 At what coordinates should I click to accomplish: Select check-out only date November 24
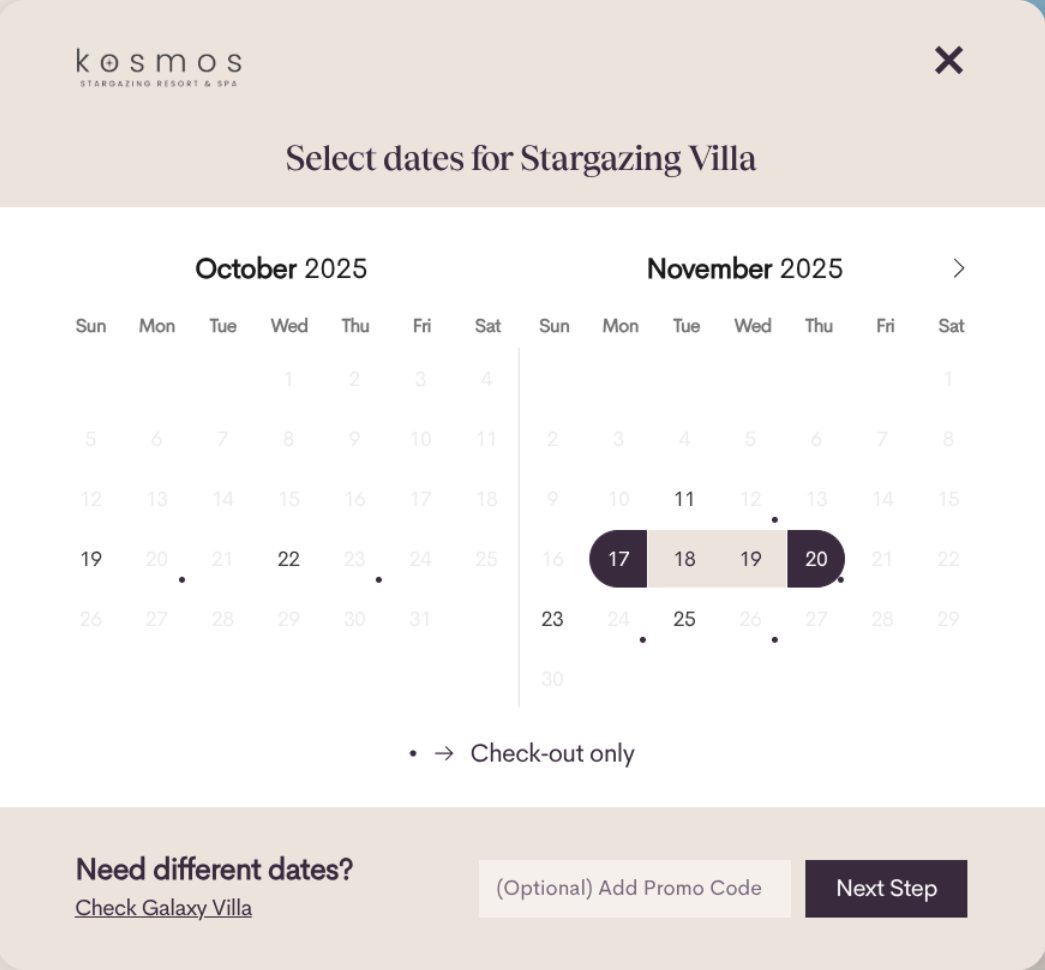pos(619,619)
